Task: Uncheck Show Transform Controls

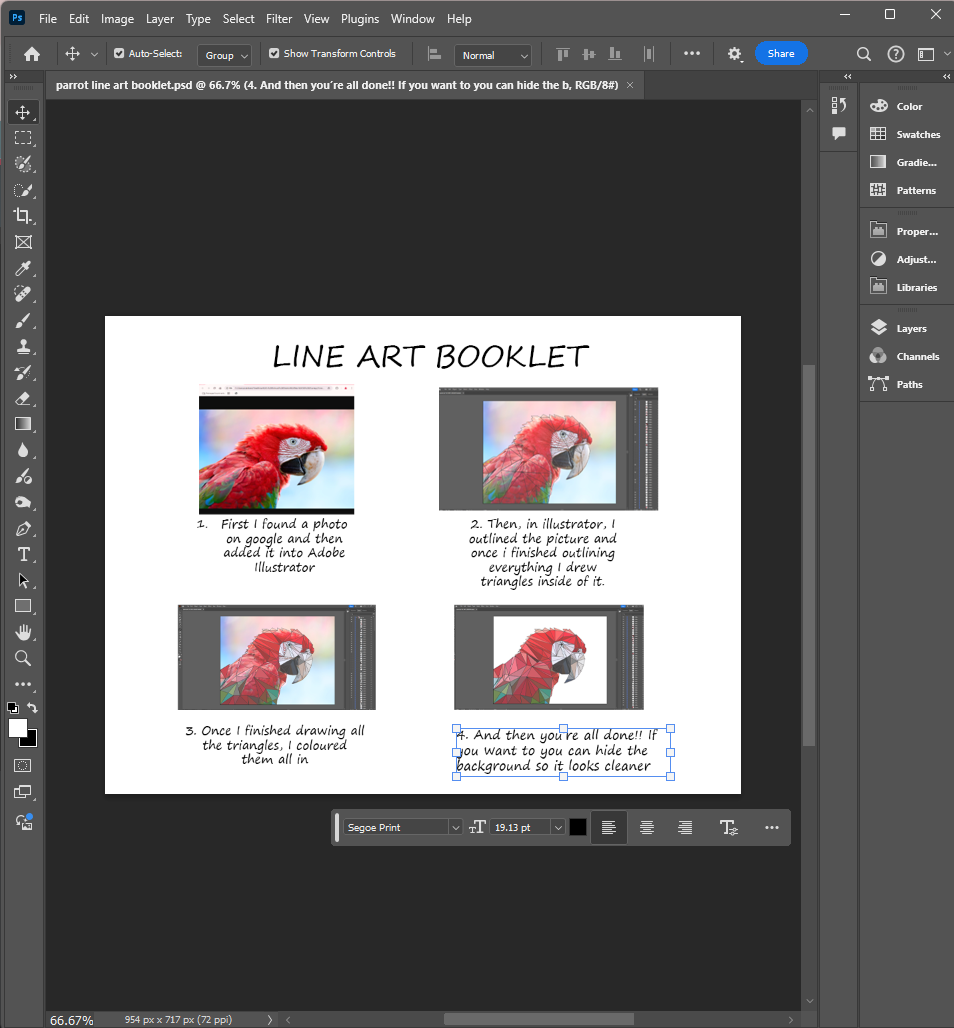Action: pos(274,54)
